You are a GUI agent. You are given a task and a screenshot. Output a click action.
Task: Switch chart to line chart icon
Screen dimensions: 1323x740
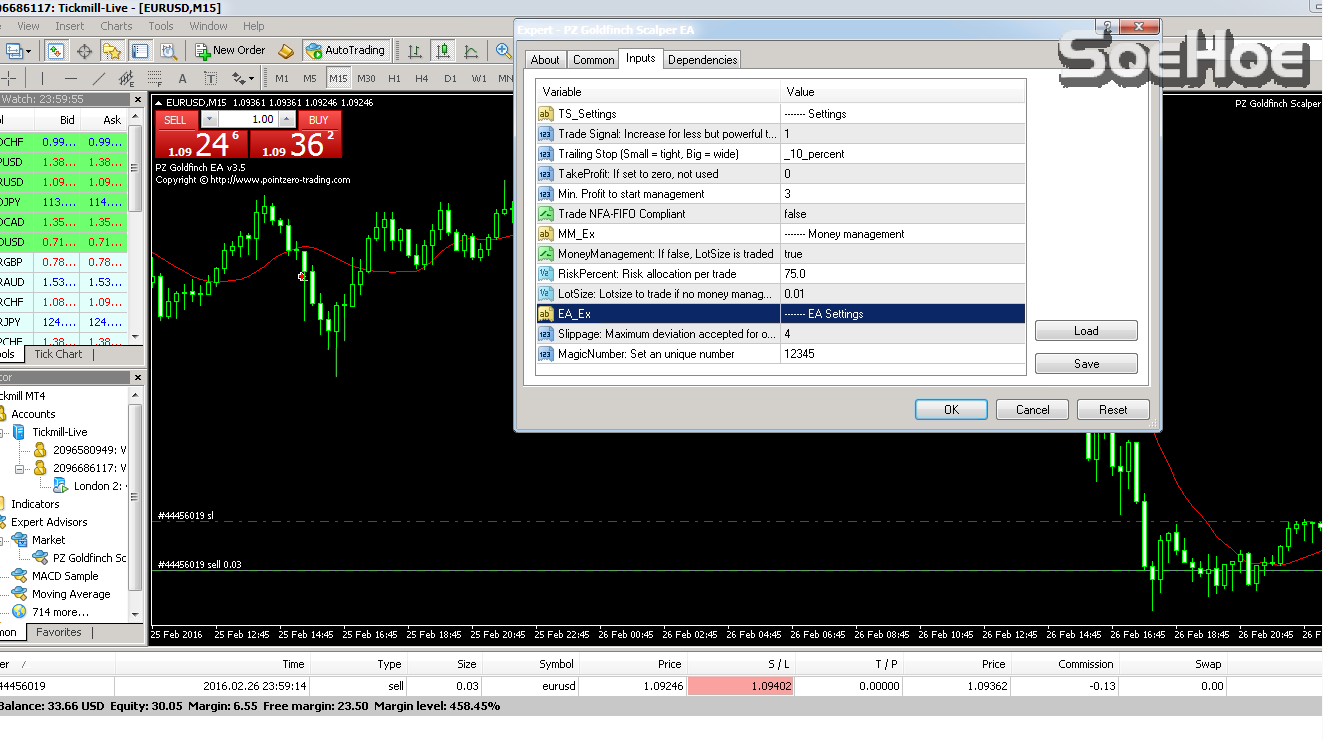[x=470, y=50]
